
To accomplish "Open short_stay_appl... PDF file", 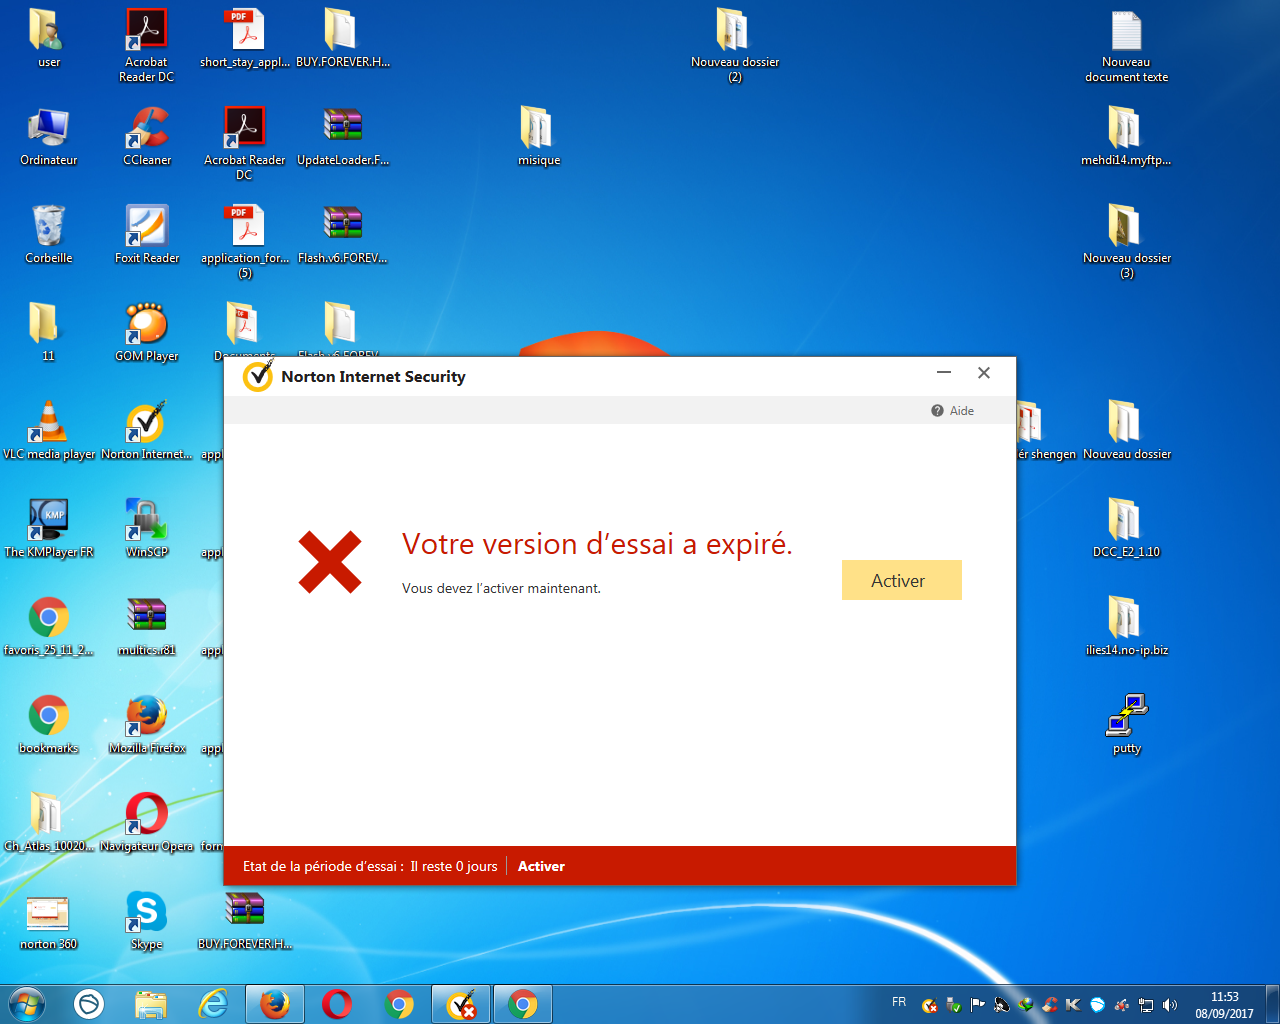I will (245, 39).
